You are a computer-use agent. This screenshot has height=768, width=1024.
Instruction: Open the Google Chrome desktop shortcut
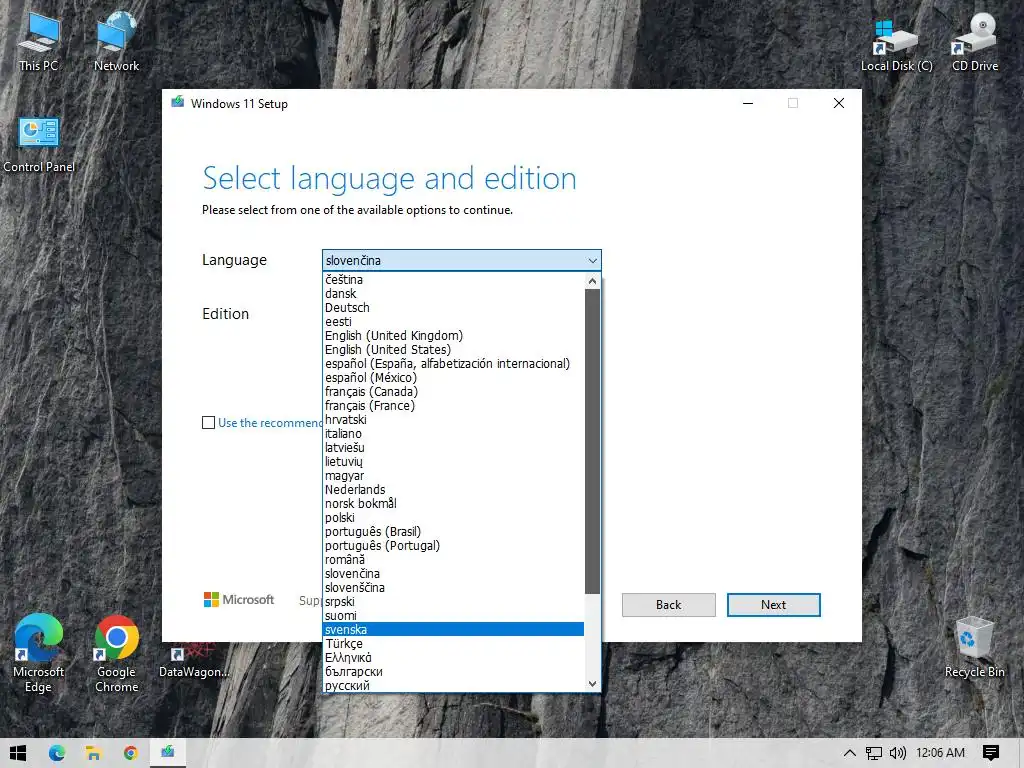pyautogui.click(x=116, y=653)
